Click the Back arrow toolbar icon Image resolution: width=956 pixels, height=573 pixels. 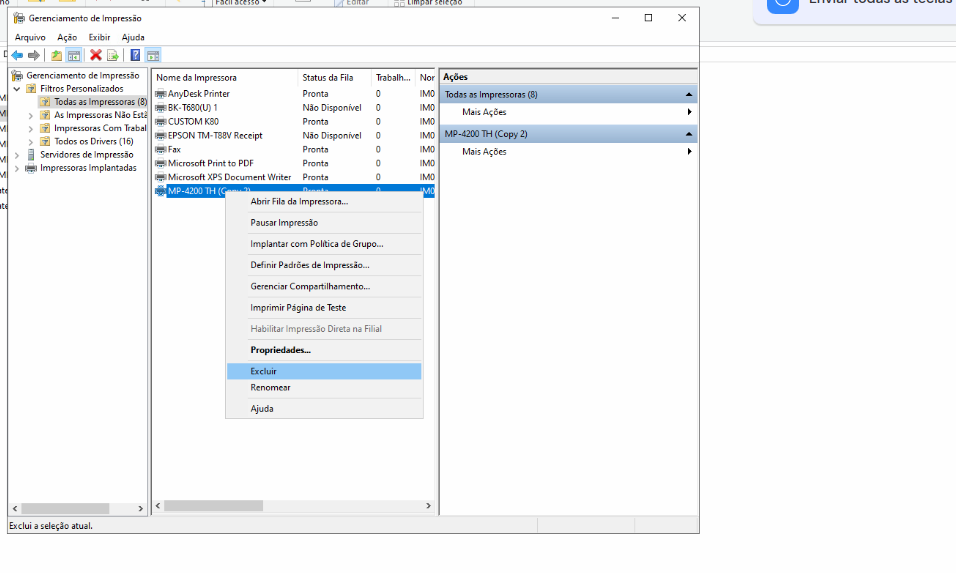click(x=17, y=55)
